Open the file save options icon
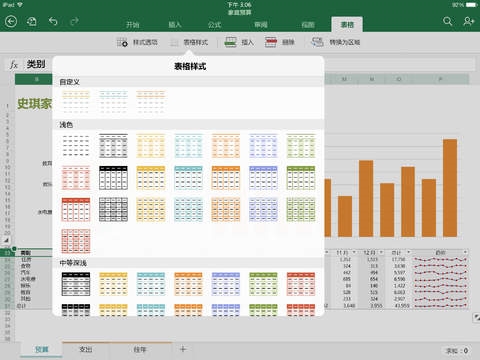480x360 pixels. click(32, 22)
